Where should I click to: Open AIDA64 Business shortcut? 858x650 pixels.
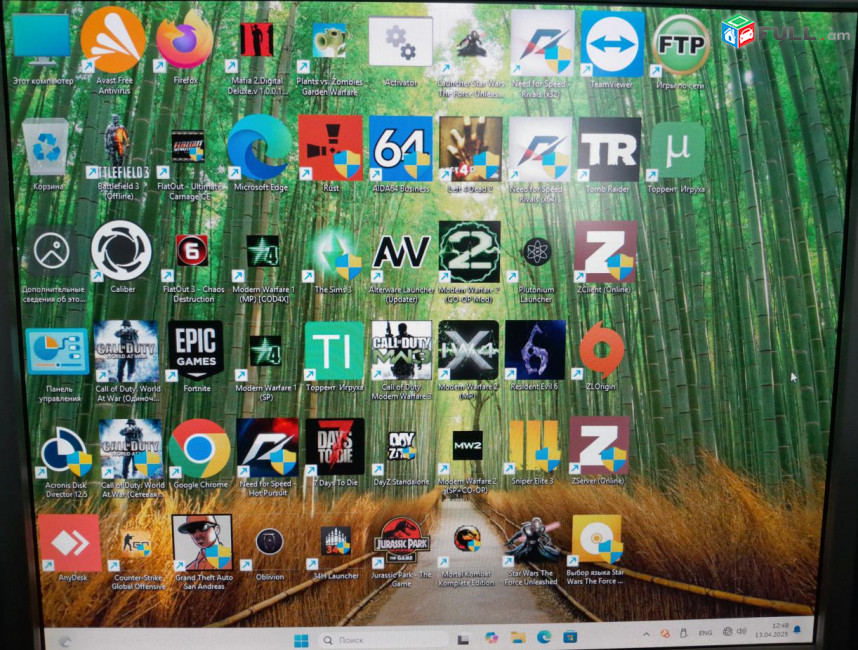pos(401,148)
